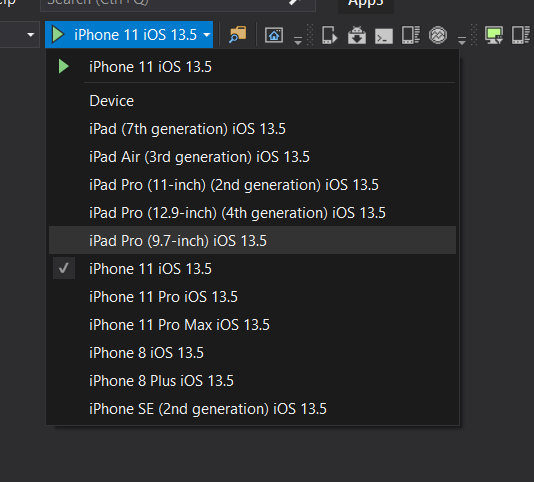
Task: Choose iPhone 8 Plus iOS 13.5 simulator
Action: click(252, 380)
